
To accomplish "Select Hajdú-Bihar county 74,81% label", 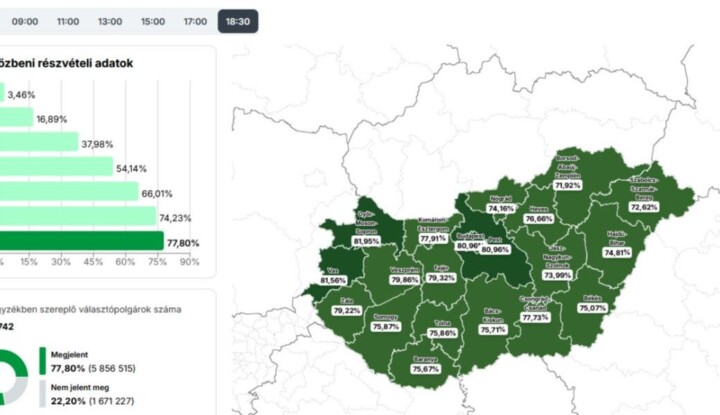I will pos(617,253).
